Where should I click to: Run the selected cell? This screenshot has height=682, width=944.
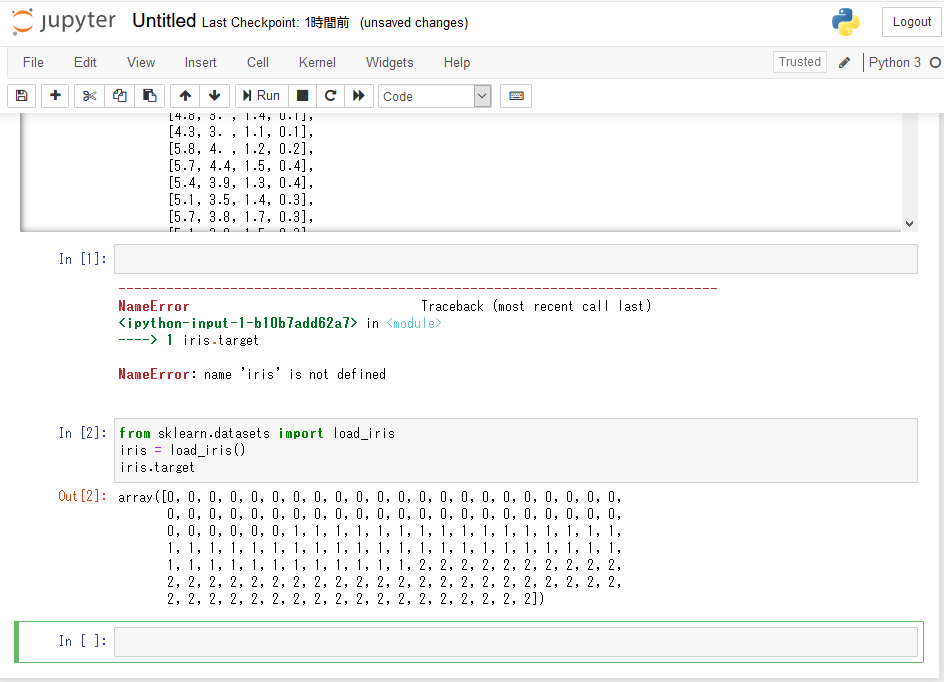pos(261,96)
